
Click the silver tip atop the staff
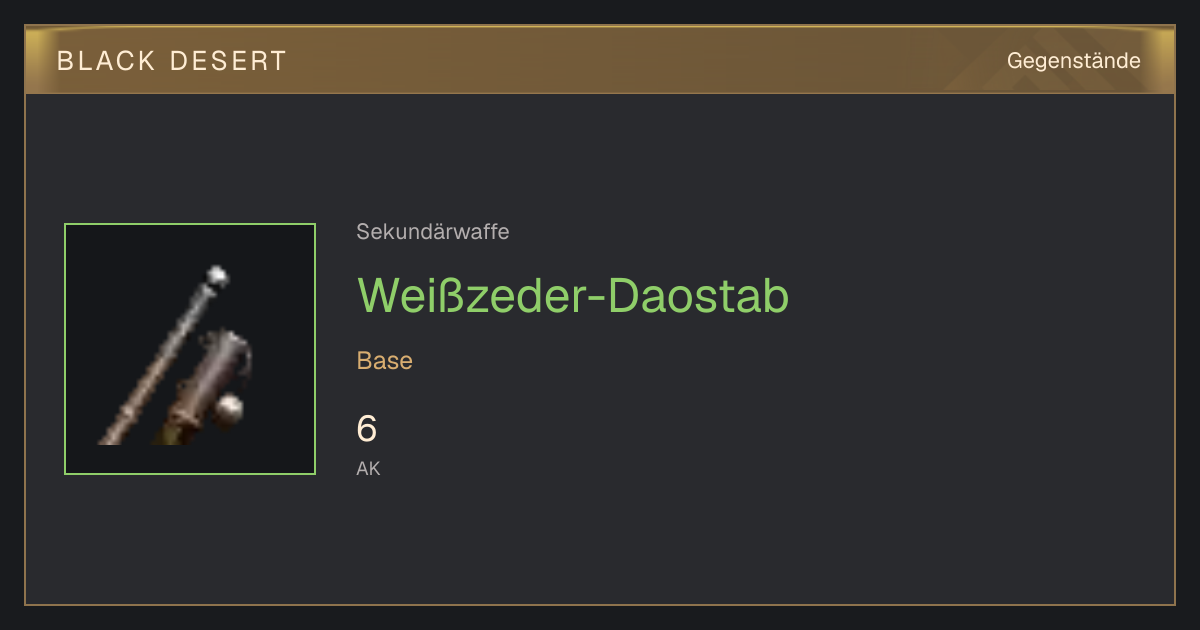pos(216,276)
